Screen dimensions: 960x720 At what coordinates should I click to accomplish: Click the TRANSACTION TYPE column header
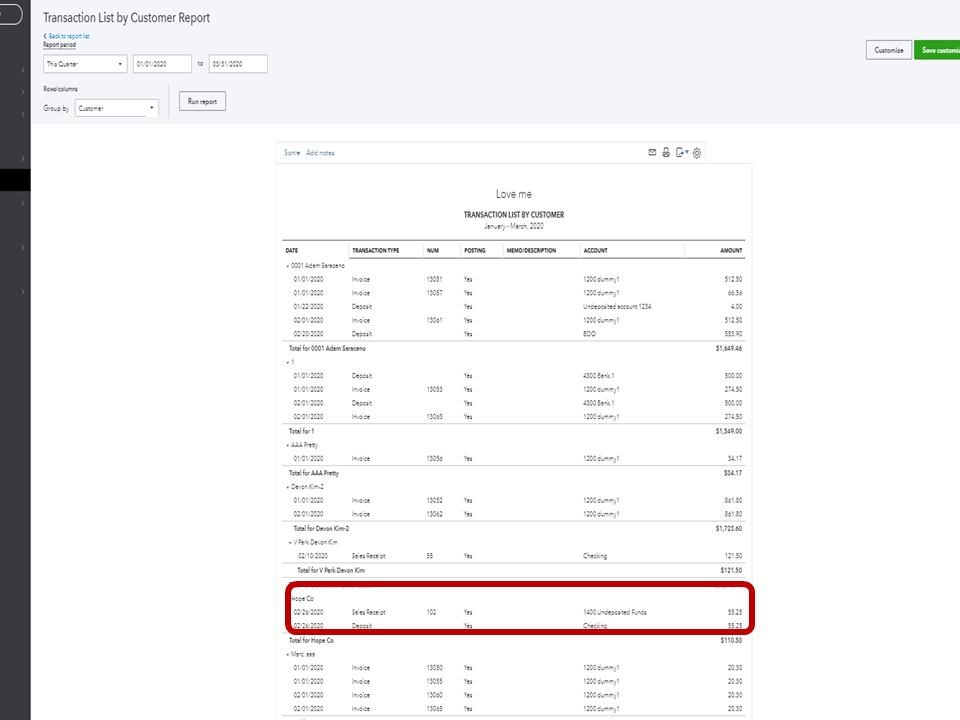point(376,250)
